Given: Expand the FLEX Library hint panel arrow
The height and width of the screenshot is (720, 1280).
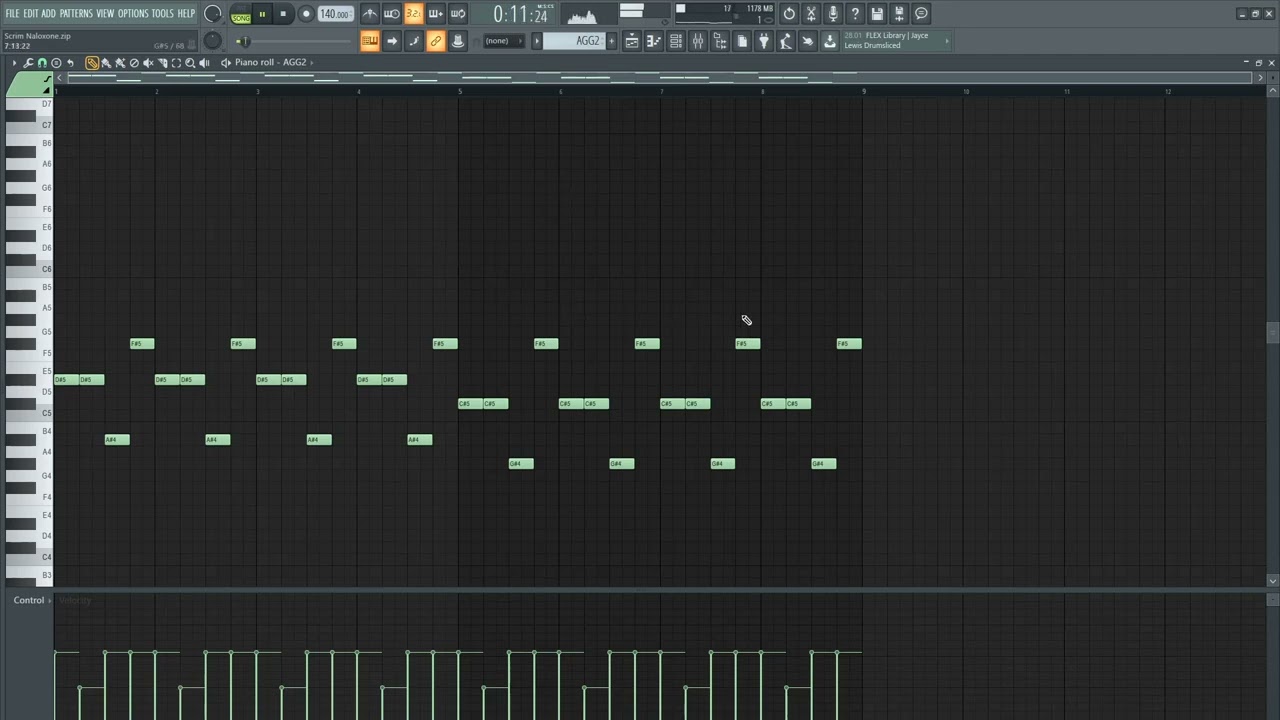Looking at the screenshot, I should click(x=947, y=41).
